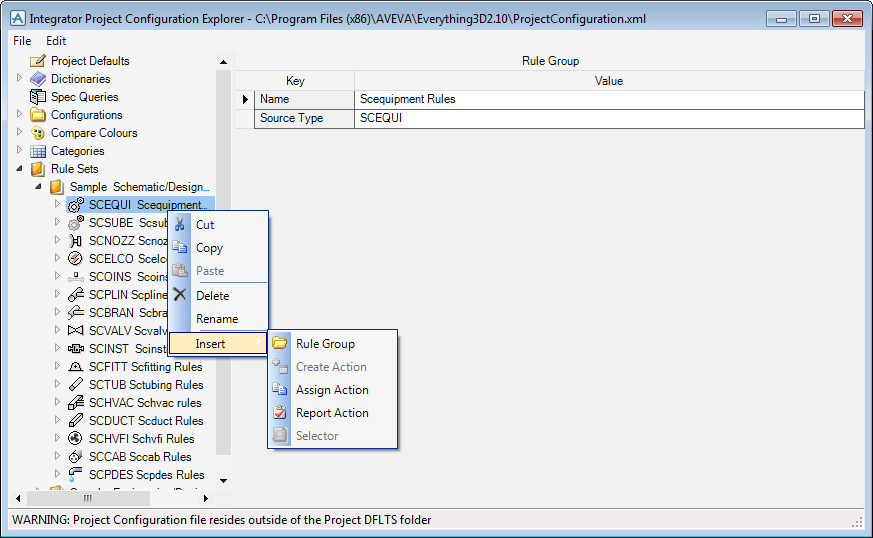Viewport: 873px width, 538px height.
Task: Click the SCDUCT duct icon
Action: 76,420
